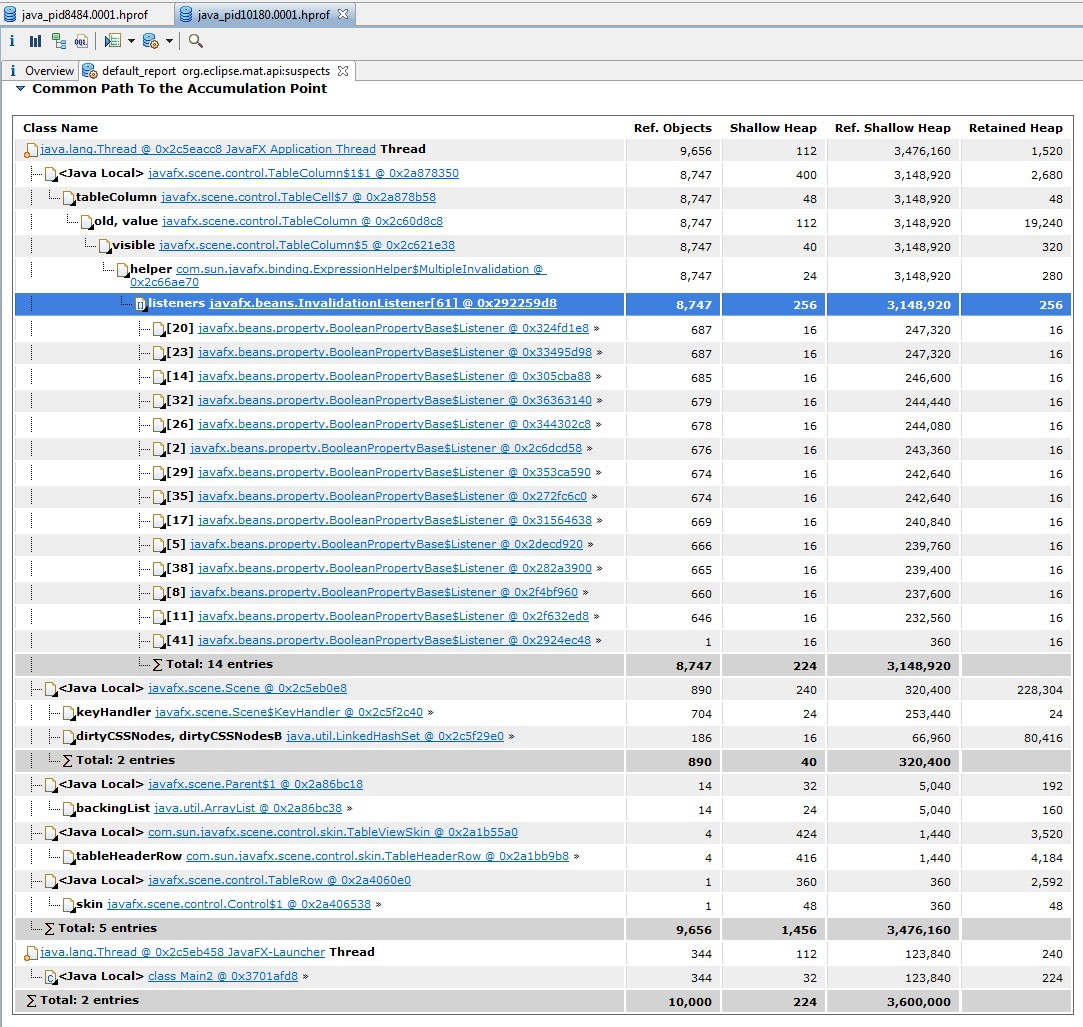
Task: Open the Histogram view from toolbar
Action: point(35,41)
